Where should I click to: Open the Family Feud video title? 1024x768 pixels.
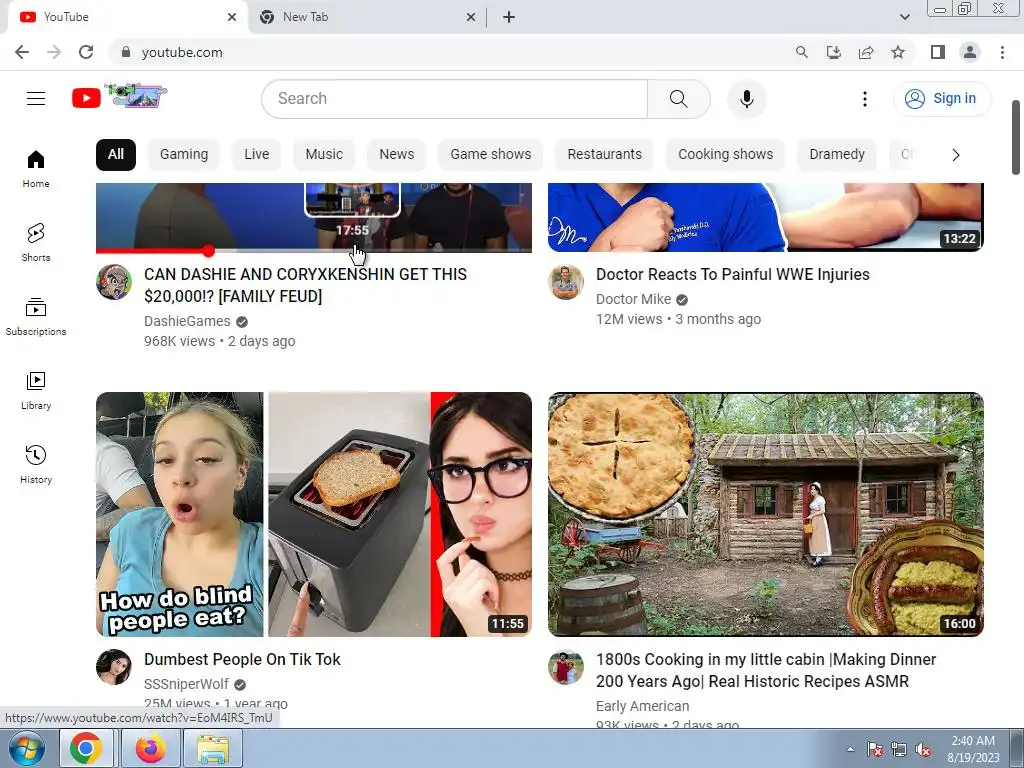(x=305, y=285)
